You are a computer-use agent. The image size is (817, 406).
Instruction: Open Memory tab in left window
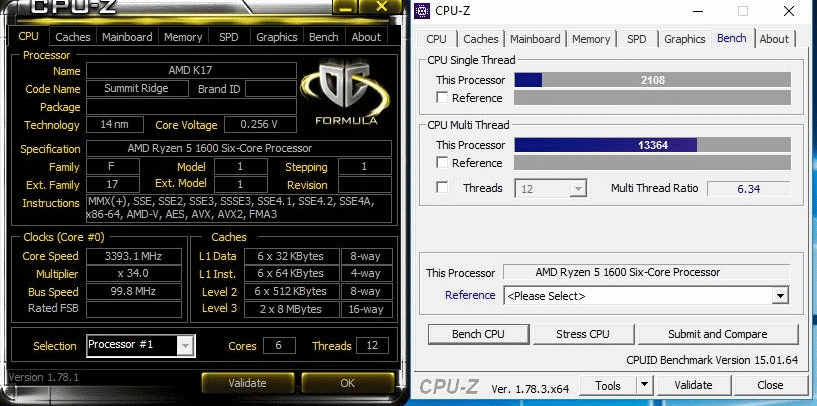point(183,37)
